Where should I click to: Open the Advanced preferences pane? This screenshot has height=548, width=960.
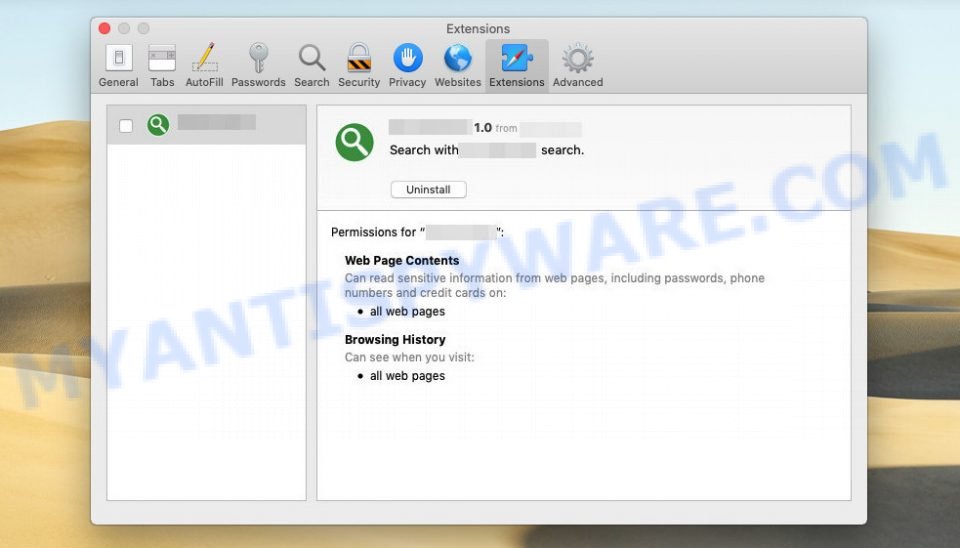[x=578, y=66]
